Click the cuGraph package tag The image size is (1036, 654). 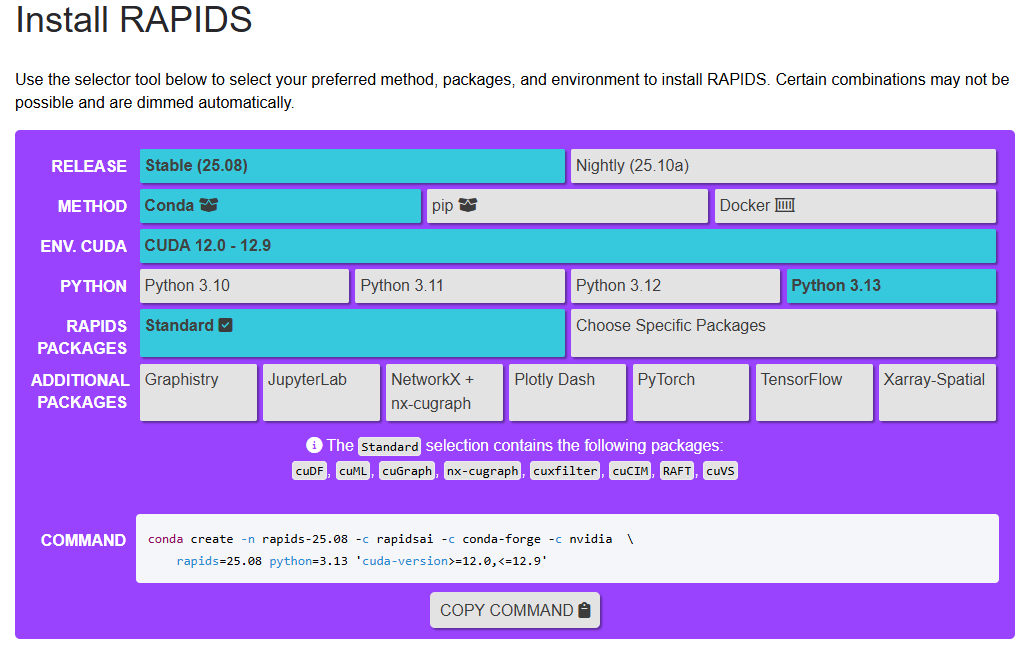click(407, 471)
